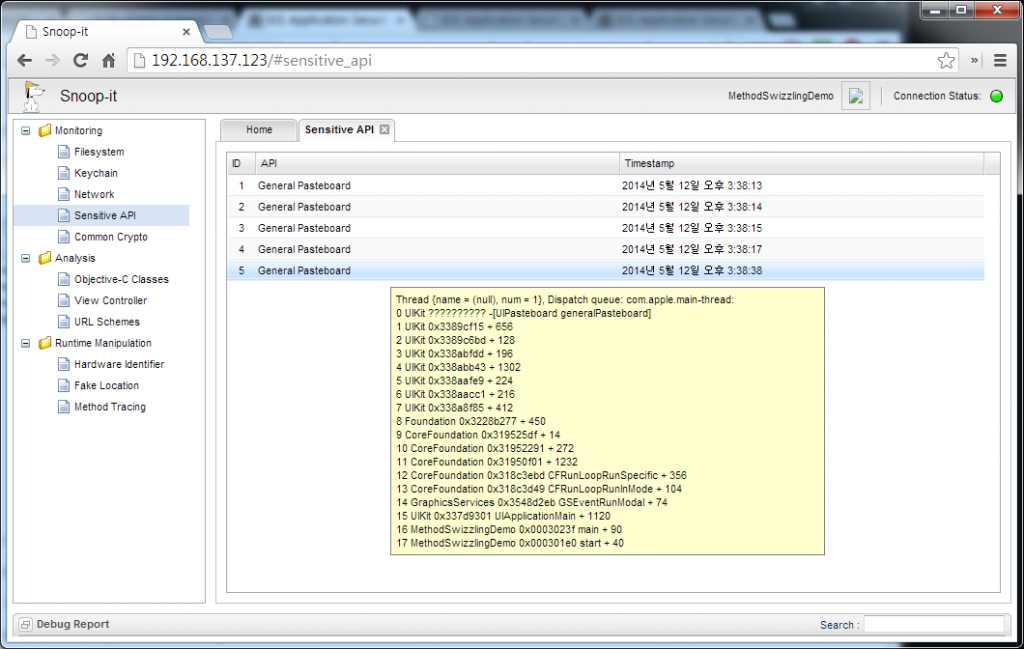Image resolution: width=1024 pixels, height=649 pixels.
Task: Open the Chrome hamburger menu
Action: pyautogui.click(x=999, y=60)
